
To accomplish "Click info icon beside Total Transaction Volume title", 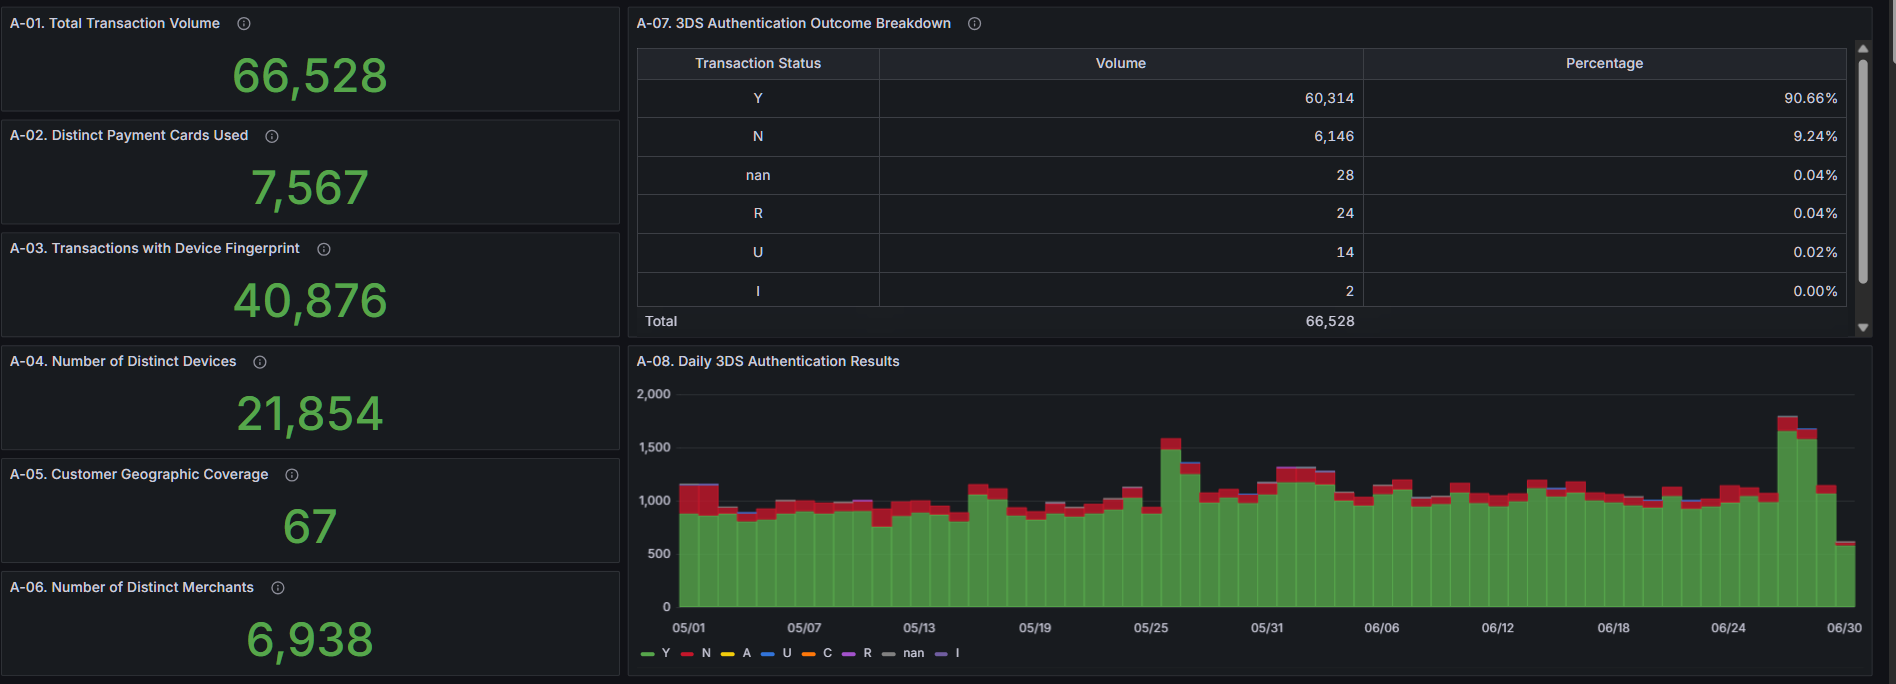I will pyautogui.click(x=244, y=23).
